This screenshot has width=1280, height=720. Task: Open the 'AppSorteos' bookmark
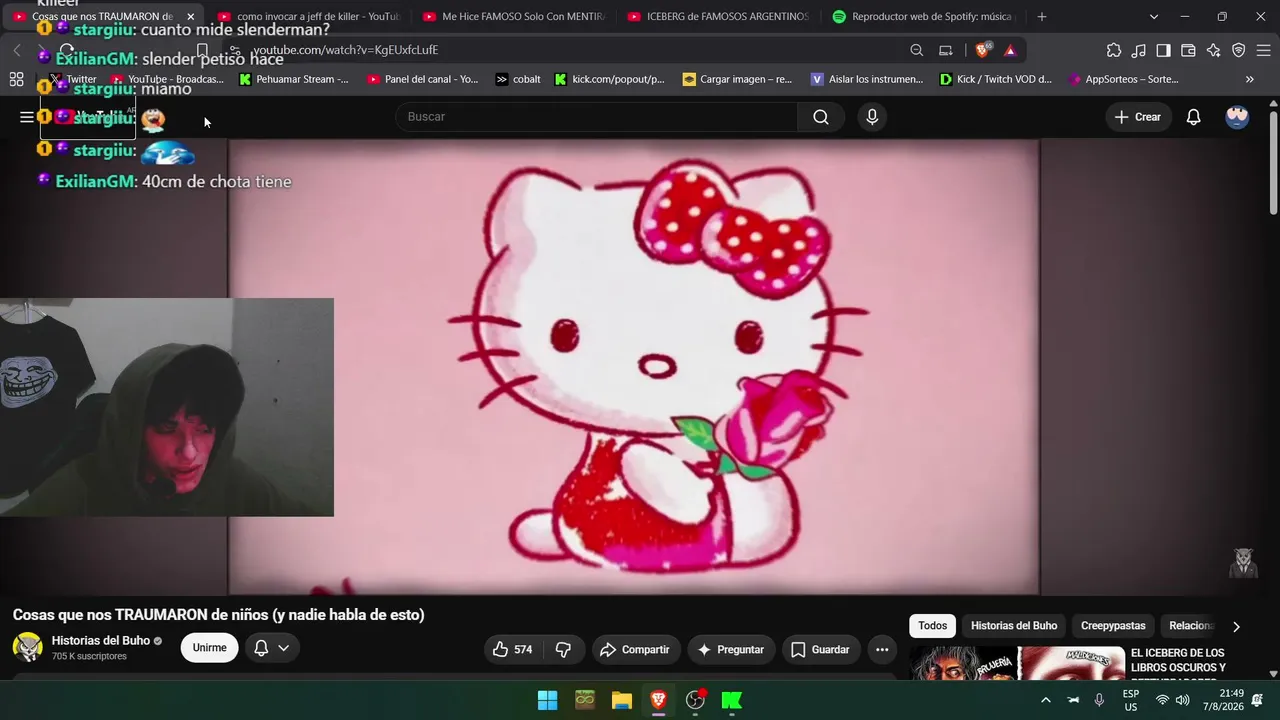[1124, 79]
